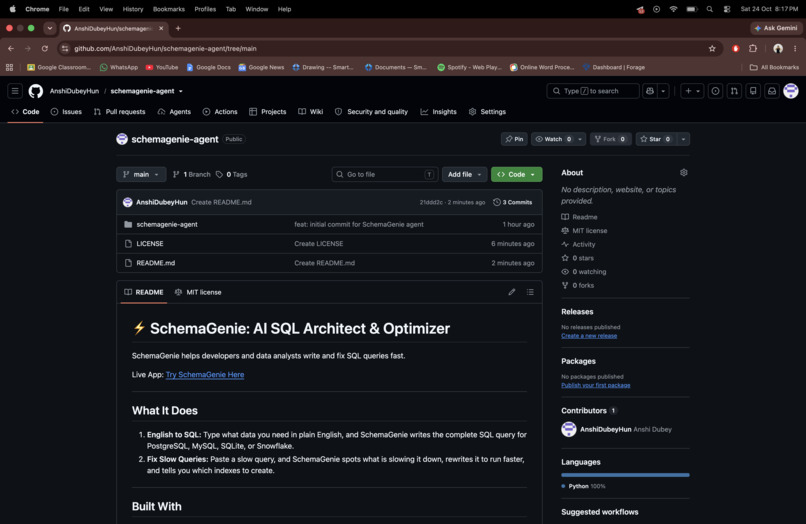Open macOS Control Center icon
Image resolution: width=806 pixels, height=524 pixels.
click(727, 9)
